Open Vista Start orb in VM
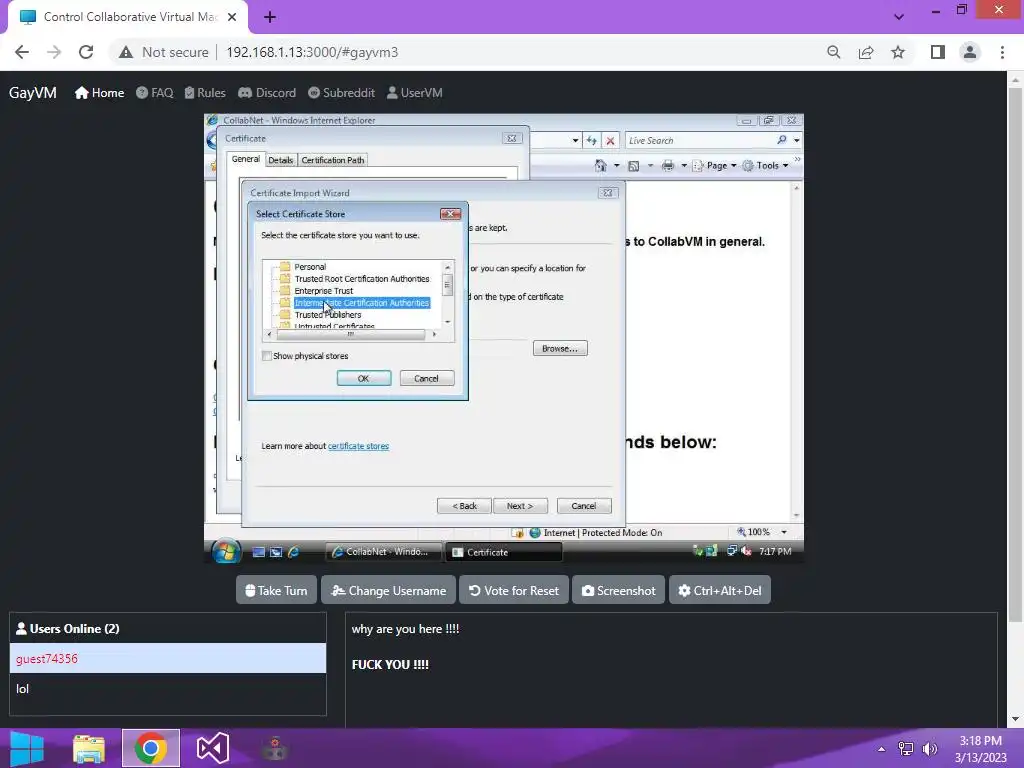This screenshot has height=768, width=1024. (x=226, y=552)
